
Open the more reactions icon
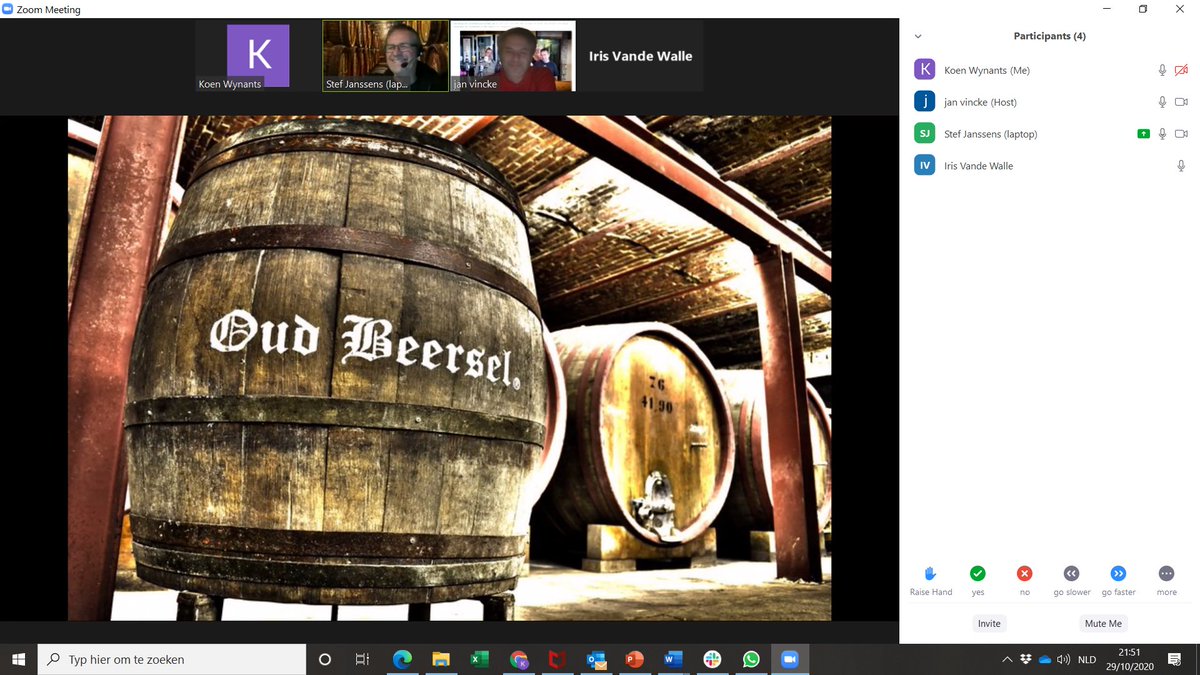pos(1166,573)
